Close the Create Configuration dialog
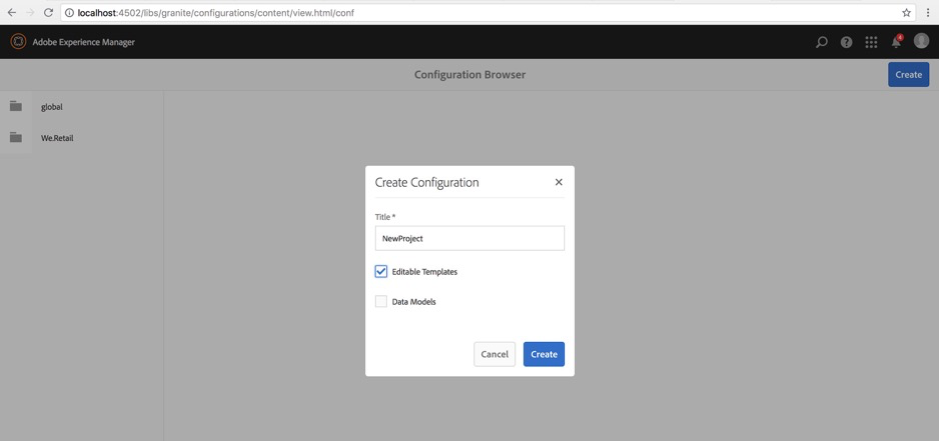Image resolution: width=939 pixels, height=441 pixels. pyautogui.click(x=558, y=182)
